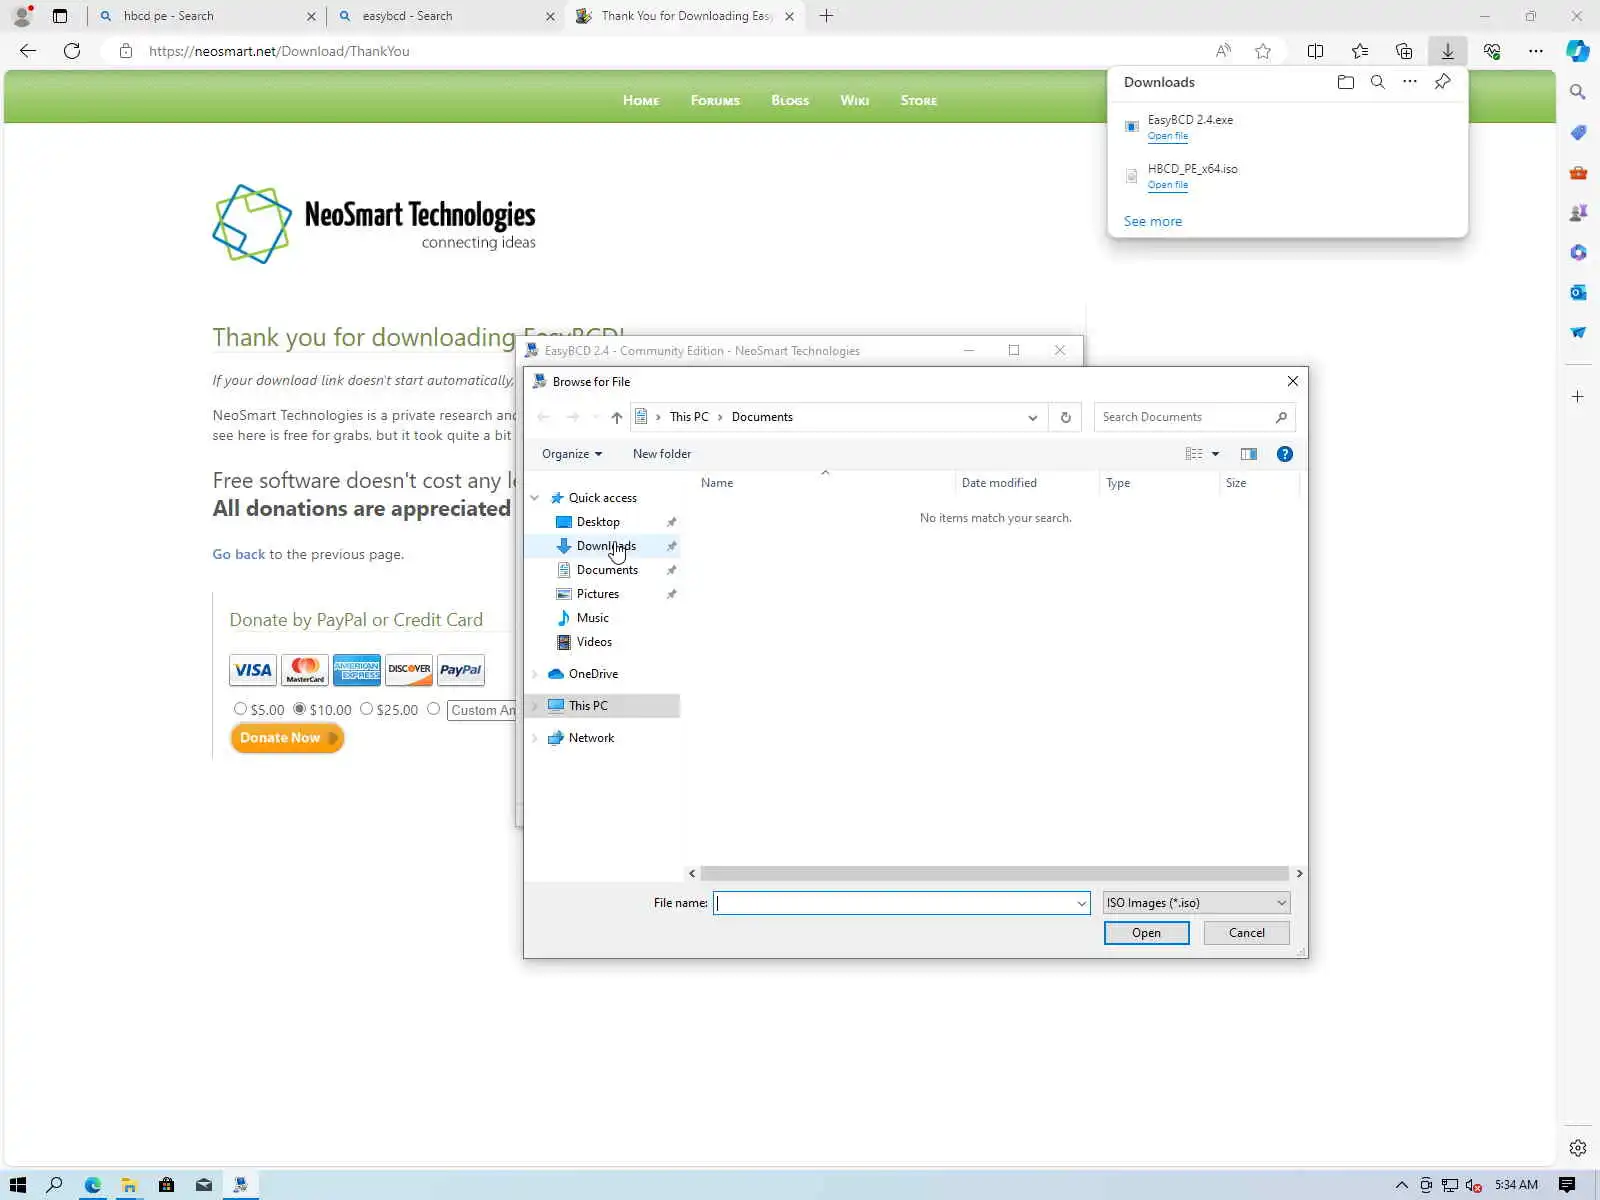Viewport: 1600px width, 1200px height.
Task: Collapse the Quick access tree node
Action: click(x=535, y=498)
